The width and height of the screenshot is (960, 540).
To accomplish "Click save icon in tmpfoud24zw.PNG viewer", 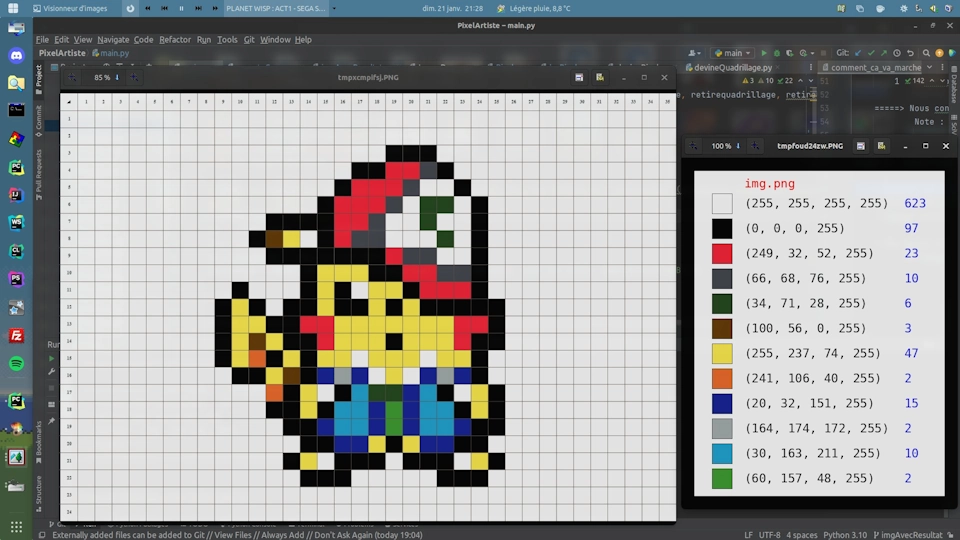I will 860,146.
